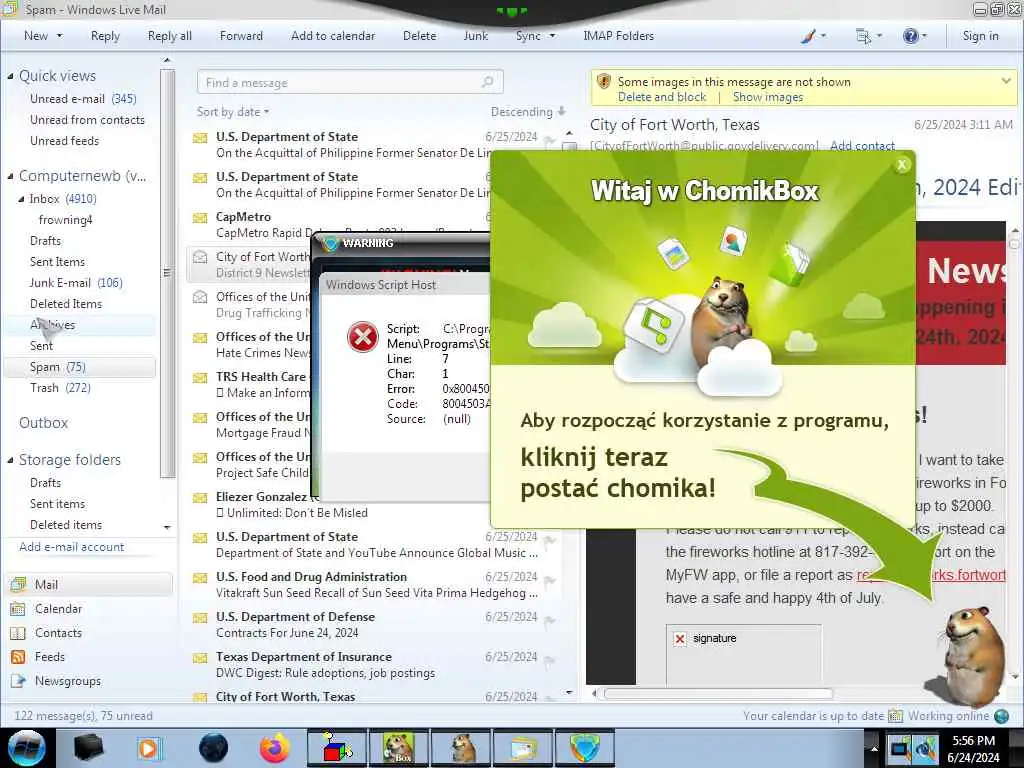Flag the U.S. Department of Defense message

point(550,621)
